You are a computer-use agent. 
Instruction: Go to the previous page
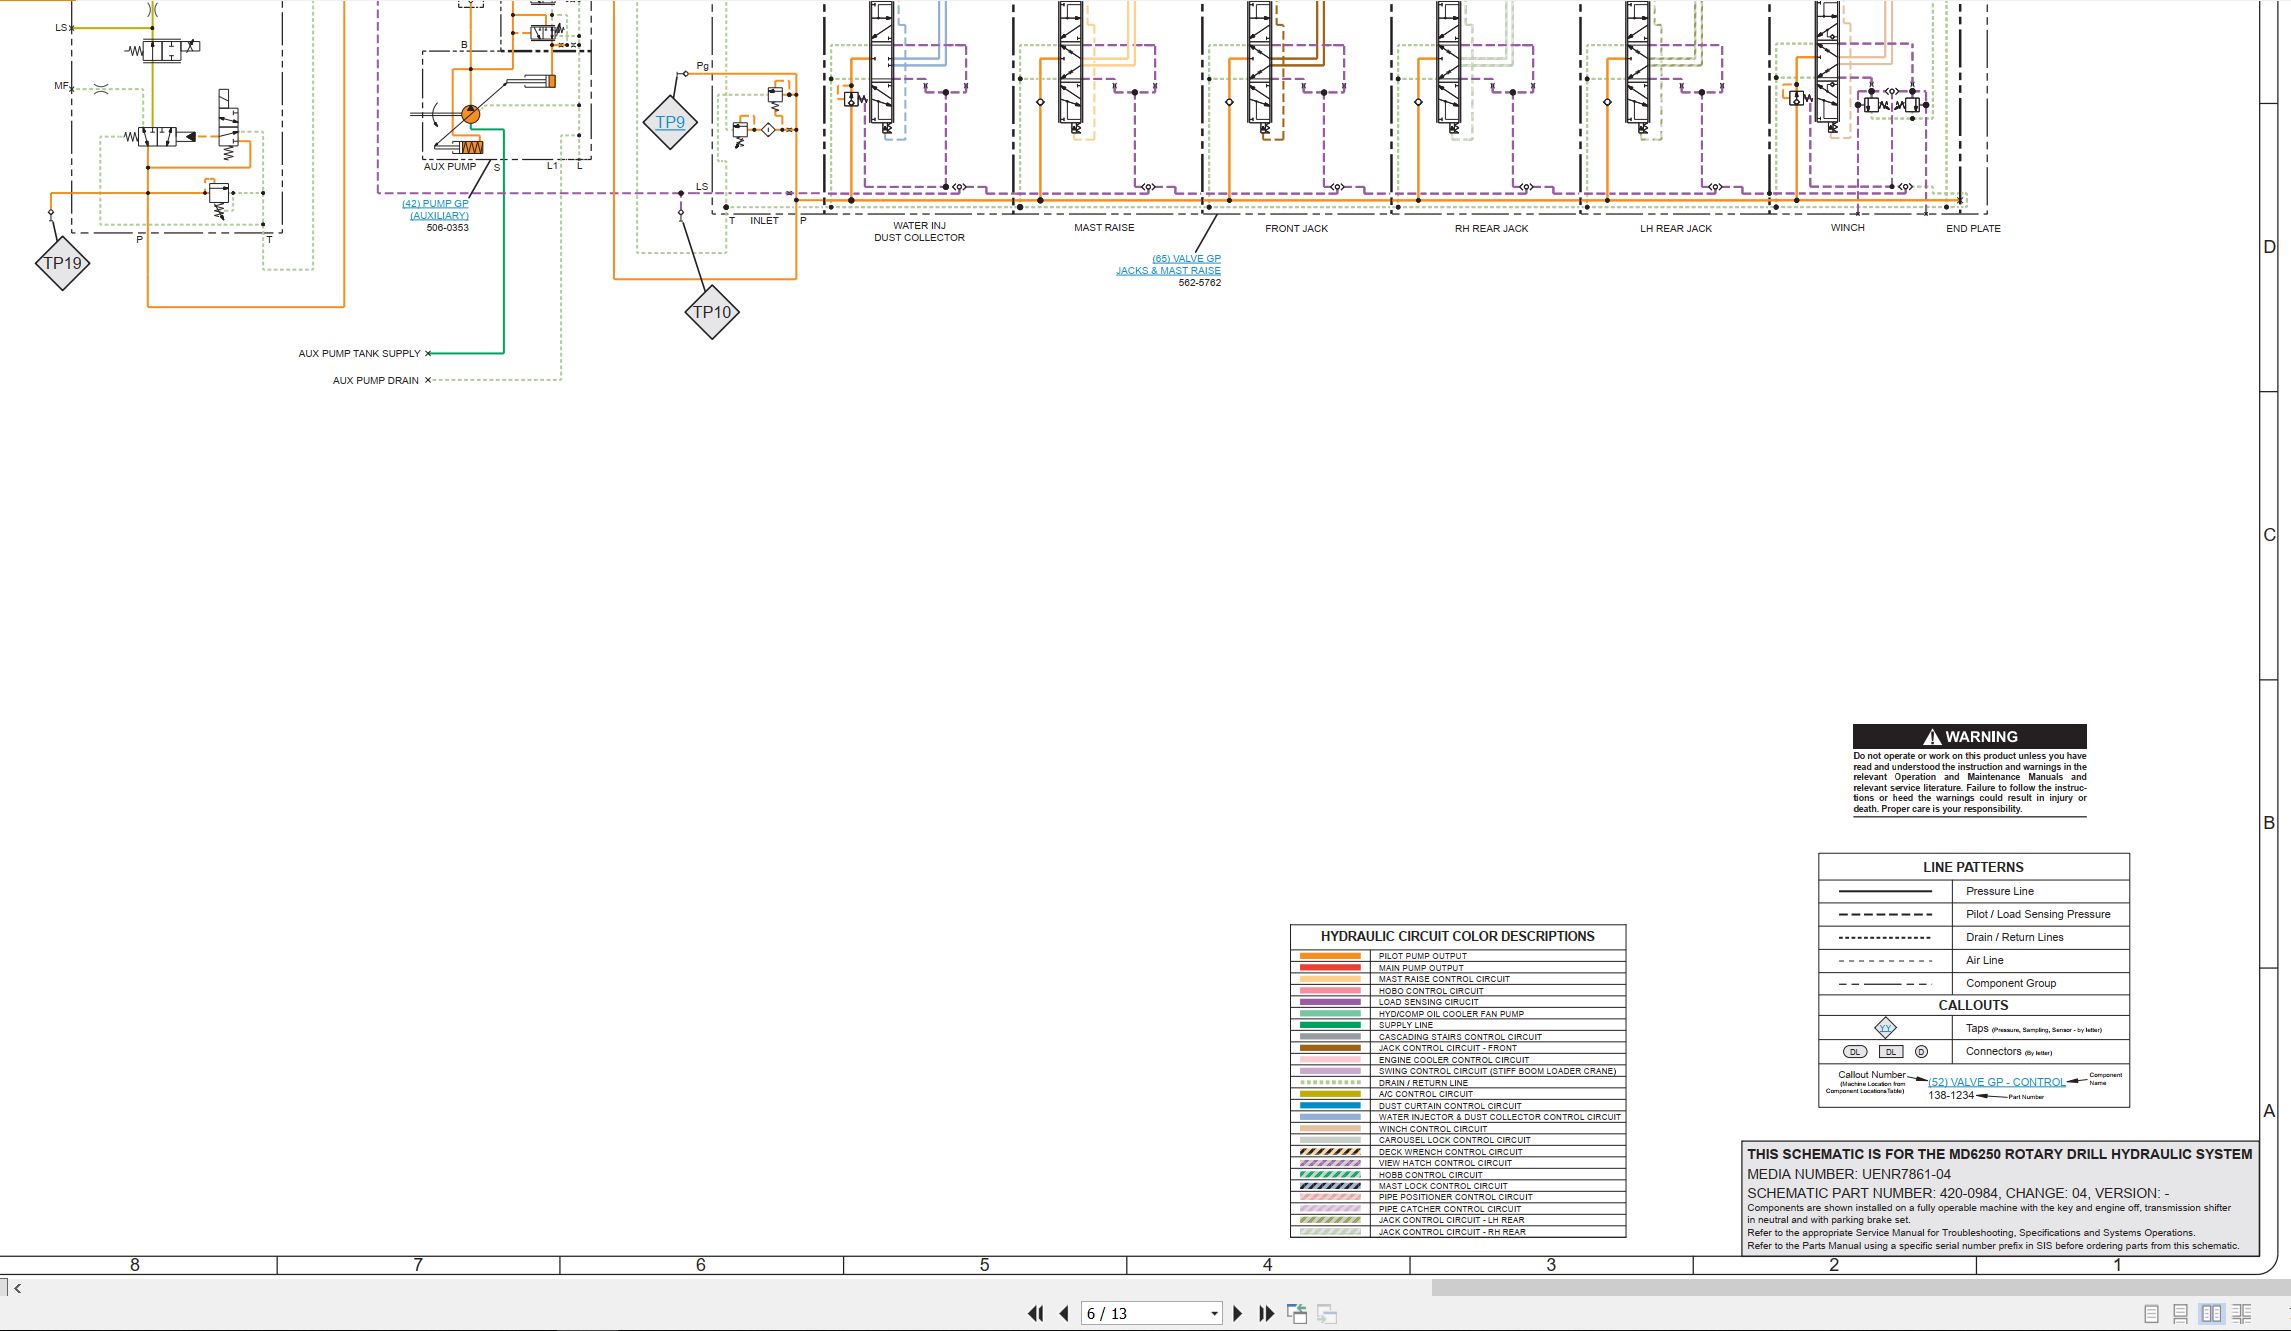coord(1063,1313)
